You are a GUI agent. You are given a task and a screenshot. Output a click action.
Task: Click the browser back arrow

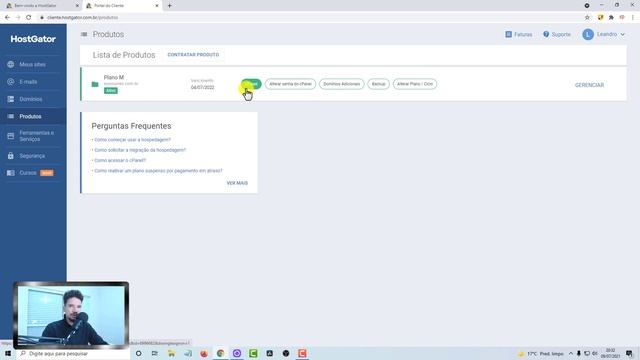[7, 18]
